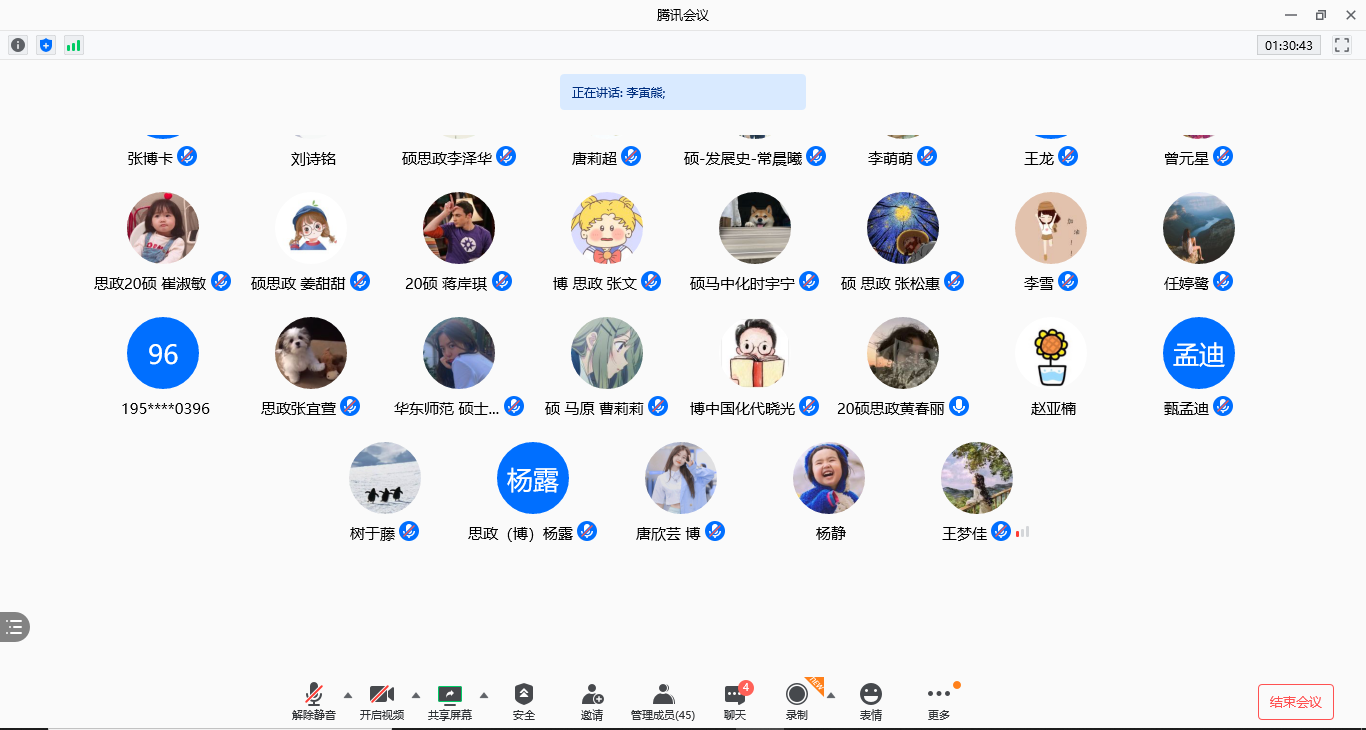
Task: Unmute microphone with 解除静音 button
Action: (x=314, y=701)
